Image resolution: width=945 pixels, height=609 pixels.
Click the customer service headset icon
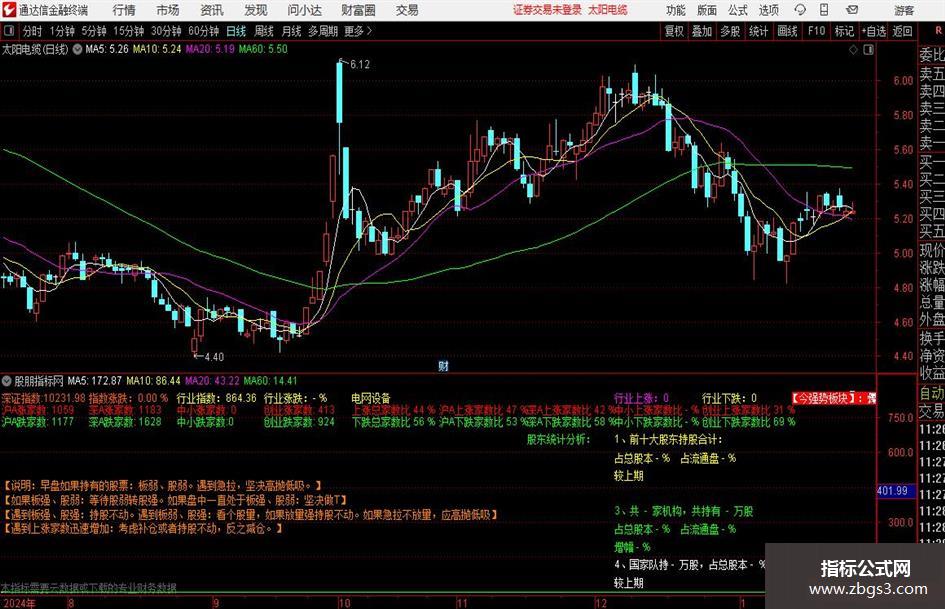800,10
